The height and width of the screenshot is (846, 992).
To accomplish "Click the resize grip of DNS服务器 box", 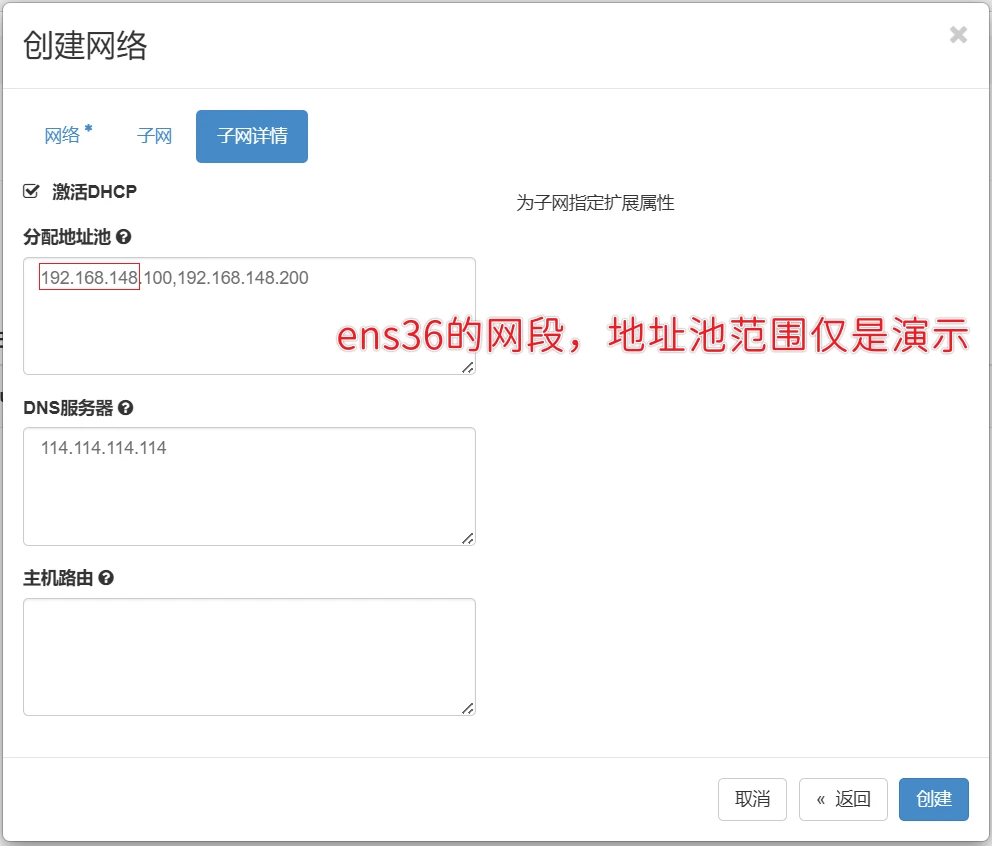I will pyautogui.click(x=468, y=538).
